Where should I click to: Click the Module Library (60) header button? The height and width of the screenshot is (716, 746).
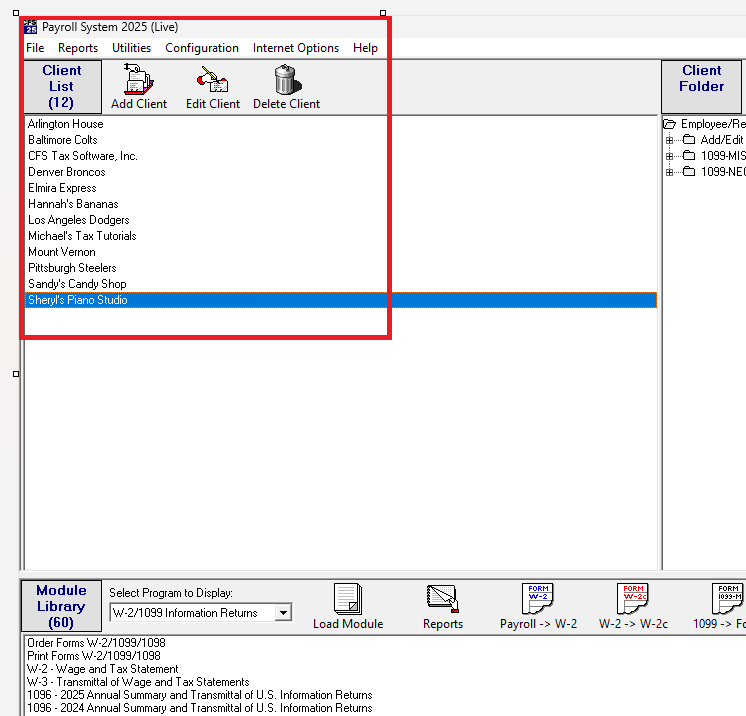pyautogui.click(x=61, y=606)
